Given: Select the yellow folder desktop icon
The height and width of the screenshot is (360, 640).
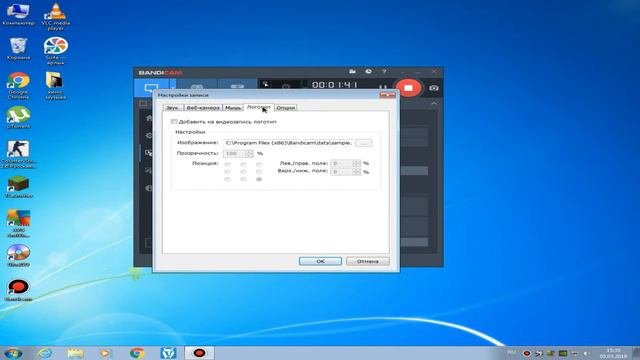Looking at the screenshot, I should pyautogui.click(x=56, y=86).
